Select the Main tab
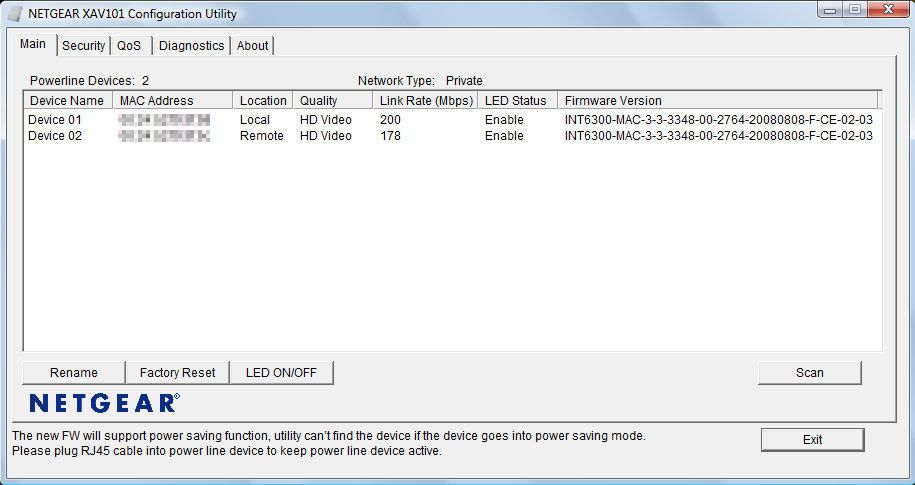Image resolution: width=915 pixels, height=485 pixels. (x=33, y=44)
